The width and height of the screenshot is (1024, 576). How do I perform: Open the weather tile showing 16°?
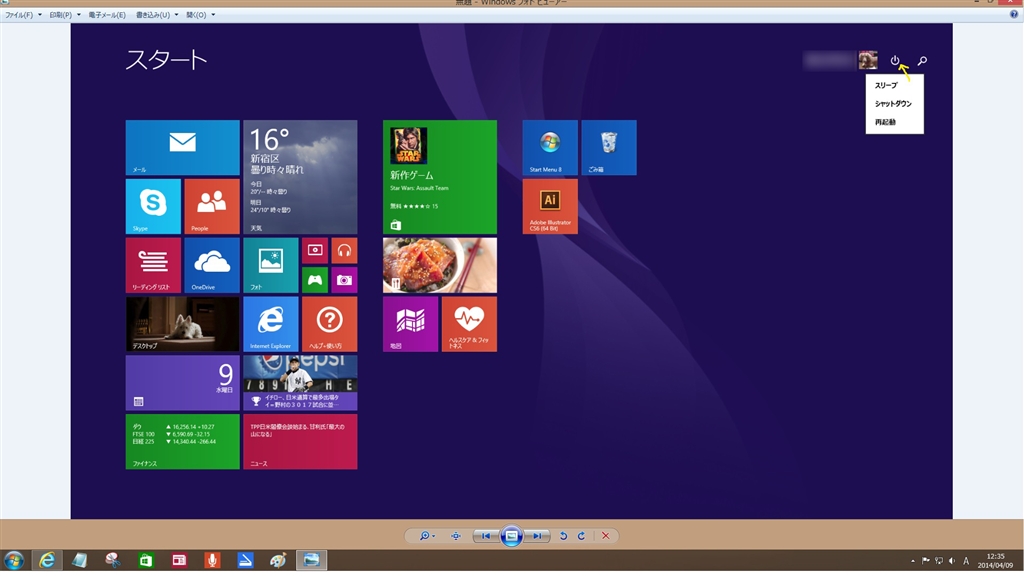[300, 177]
